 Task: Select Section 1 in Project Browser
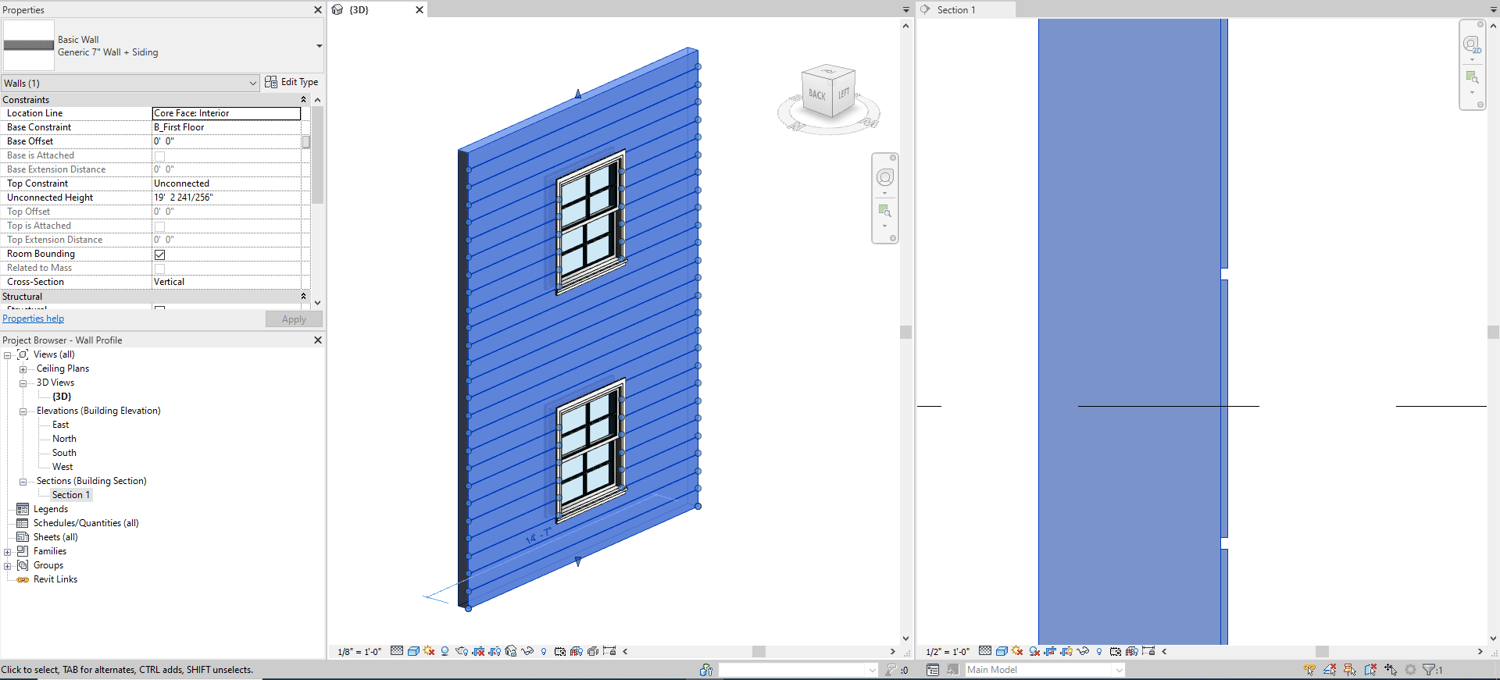click(71, 495)
